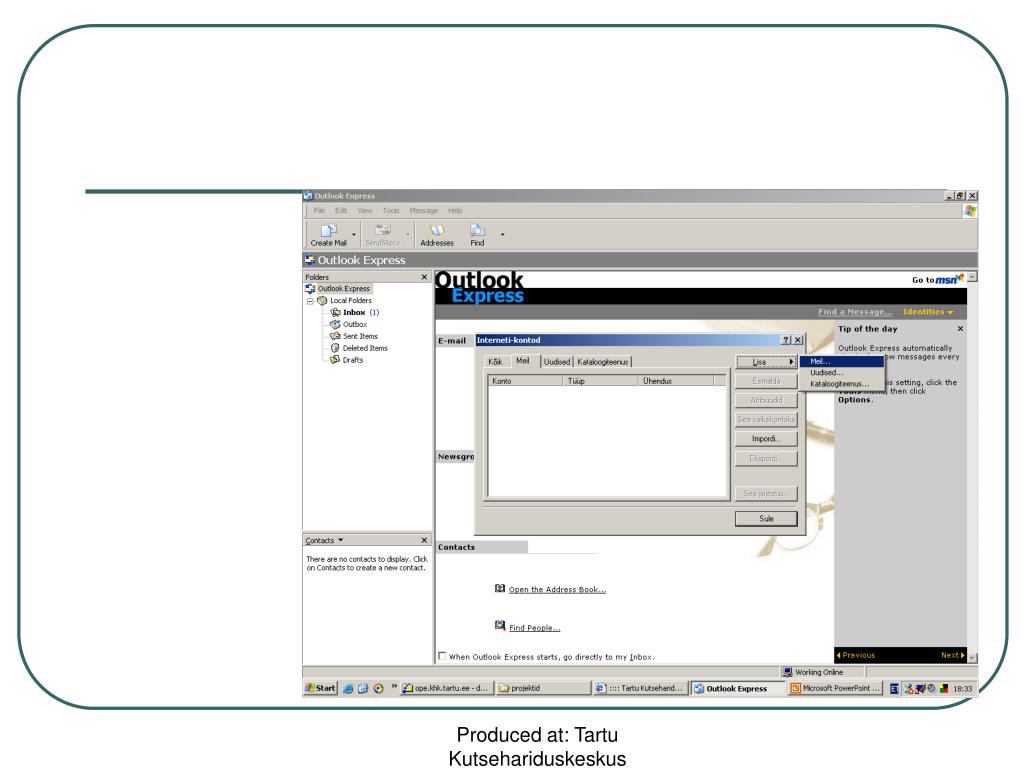This screenshot has height=768, width=1024.
Task: Click the Start button
Action: coord(320,688)
